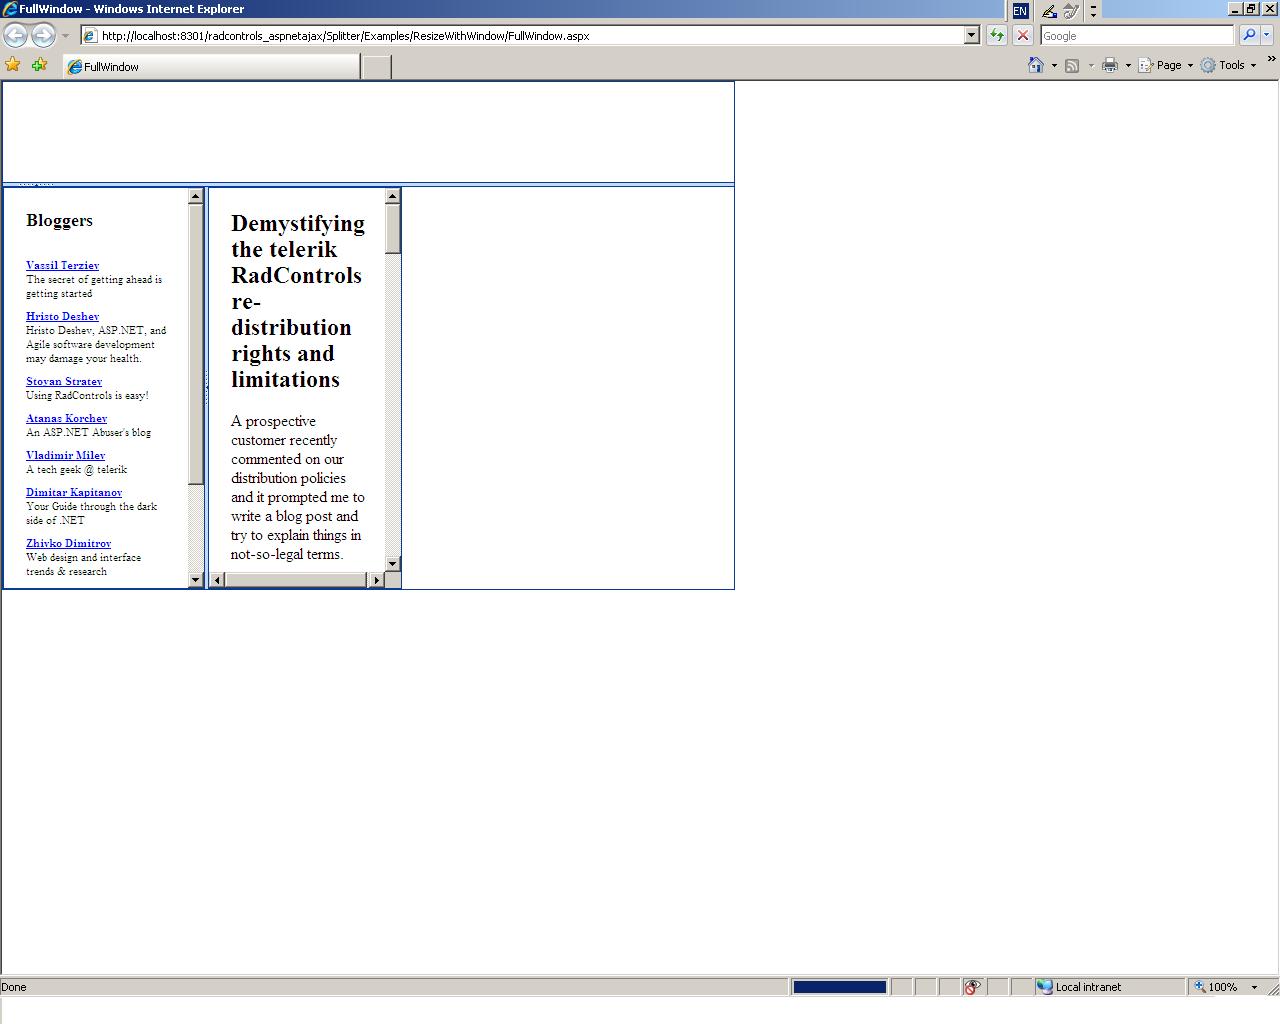
Task: Click the browser Forward arrow button
Action: tap(43, 35)
